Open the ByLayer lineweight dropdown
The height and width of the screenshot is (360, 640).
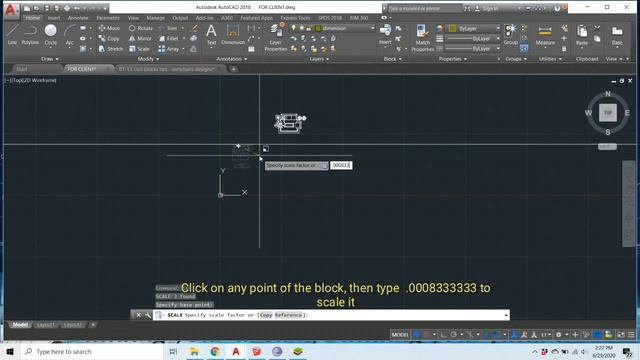click(473, 38)
